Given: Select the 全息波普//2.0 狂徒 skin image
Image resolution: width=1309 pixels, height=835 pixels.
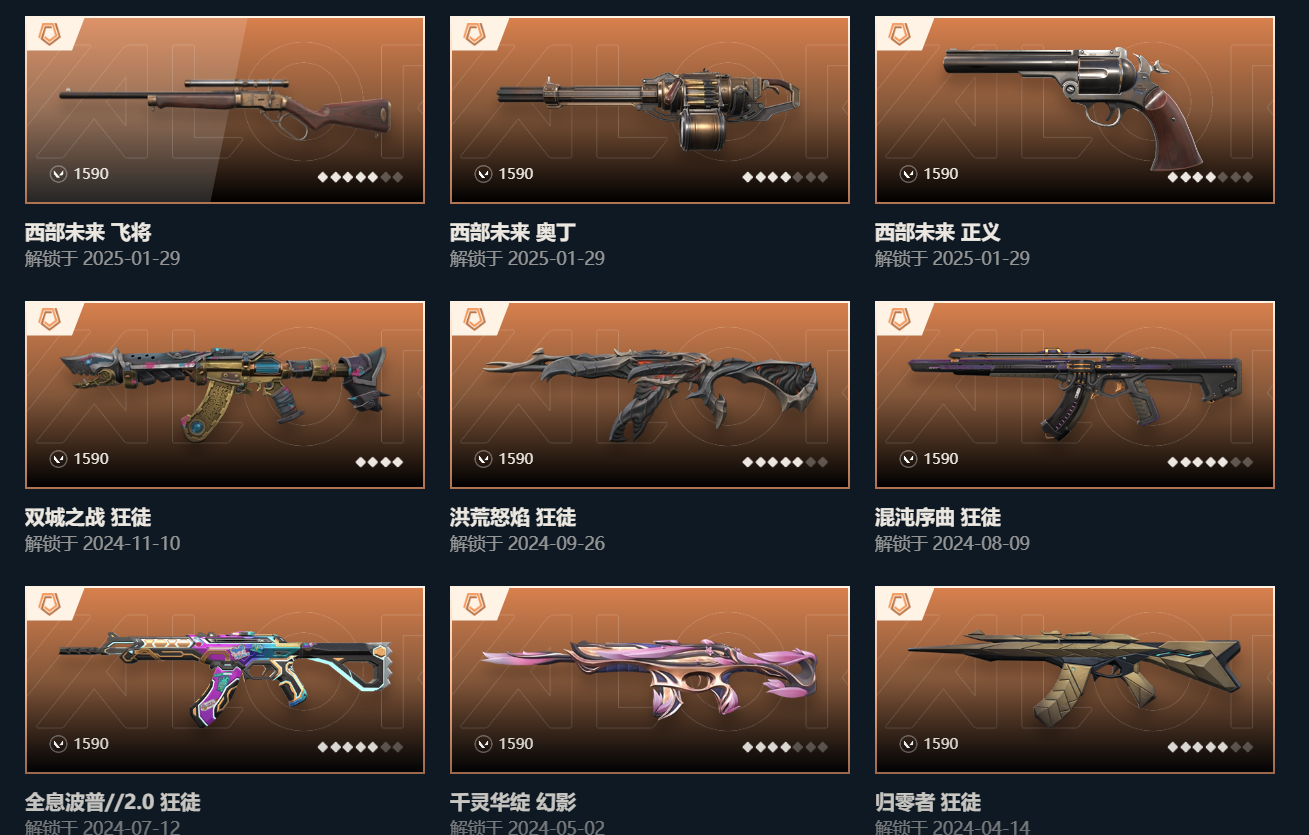Looking at the screenshot, I should point(225,680).
